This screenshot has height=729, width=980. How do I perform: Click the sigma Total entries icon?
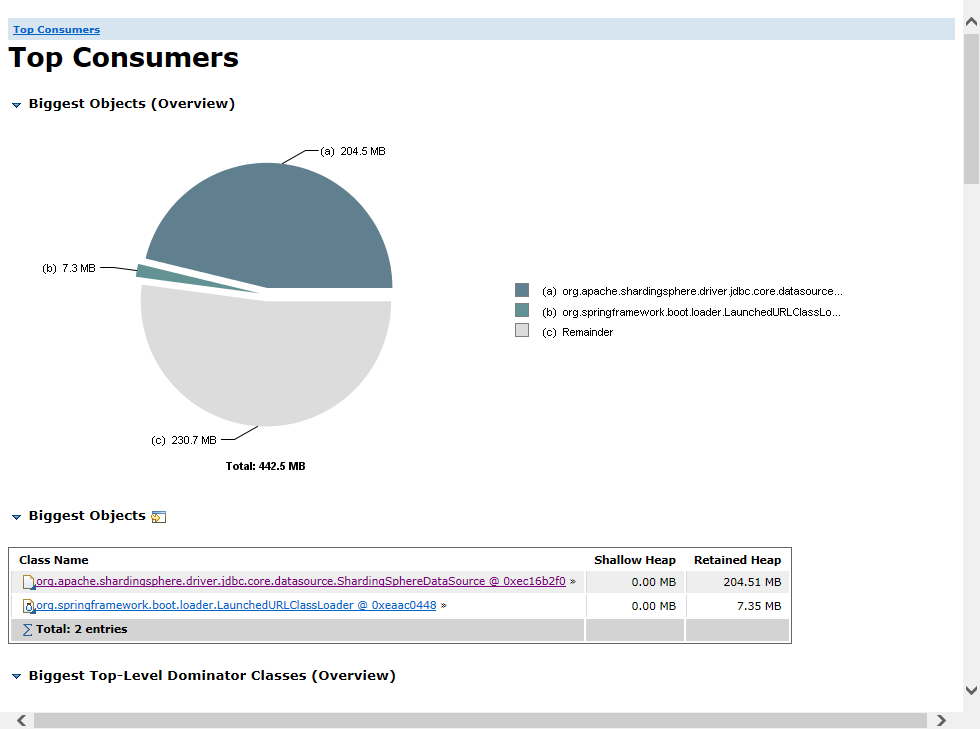tap(27, 630)
